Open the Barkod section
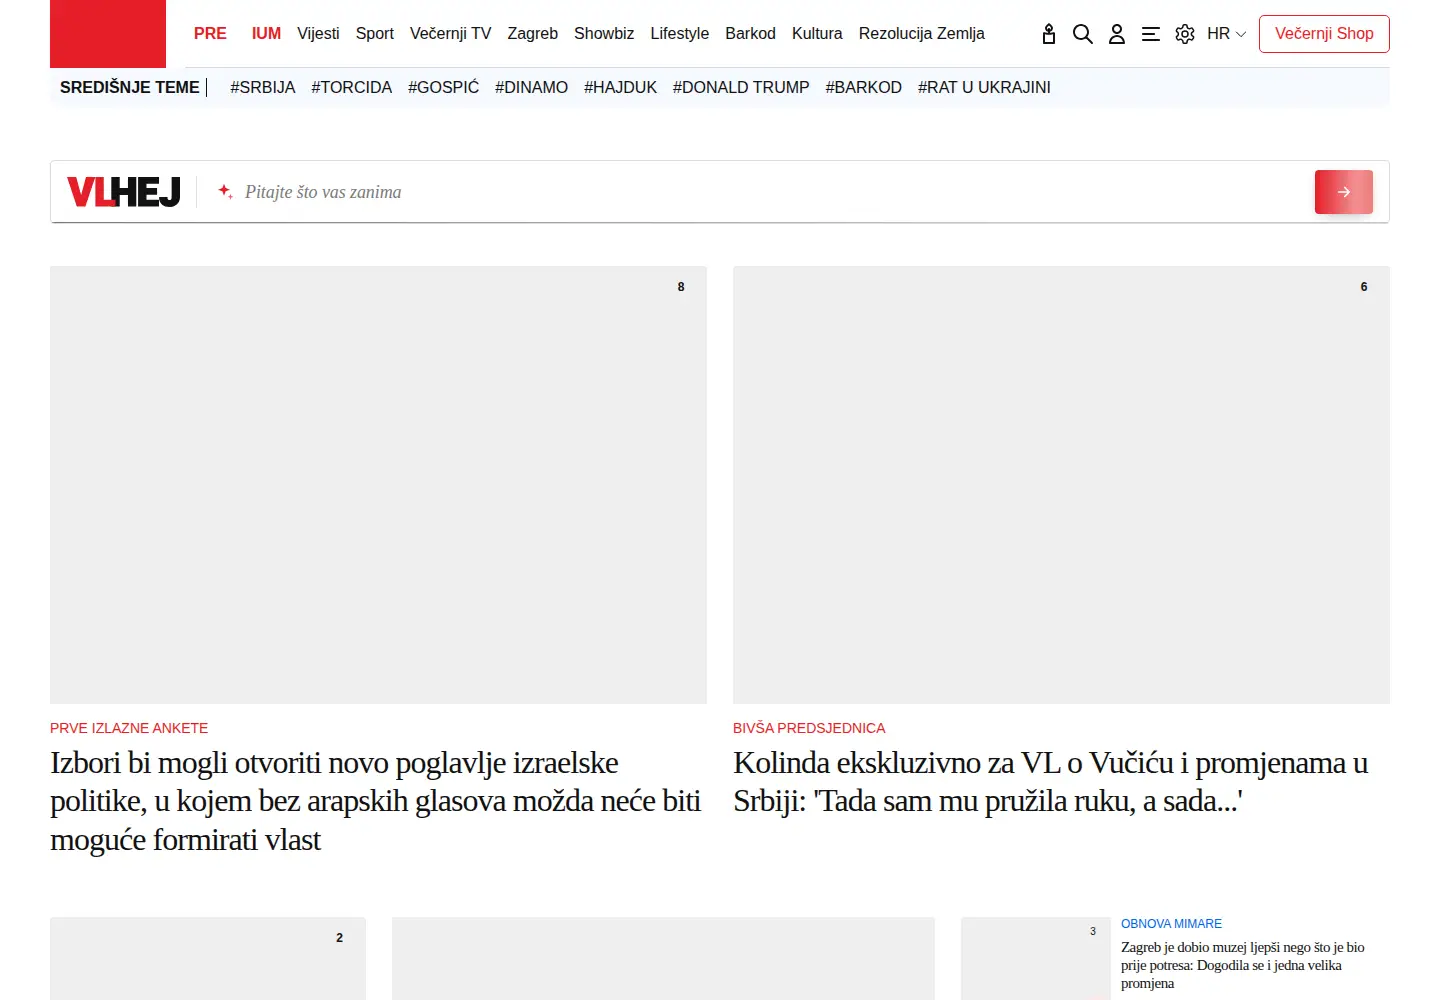 click(x=750, y=34)
